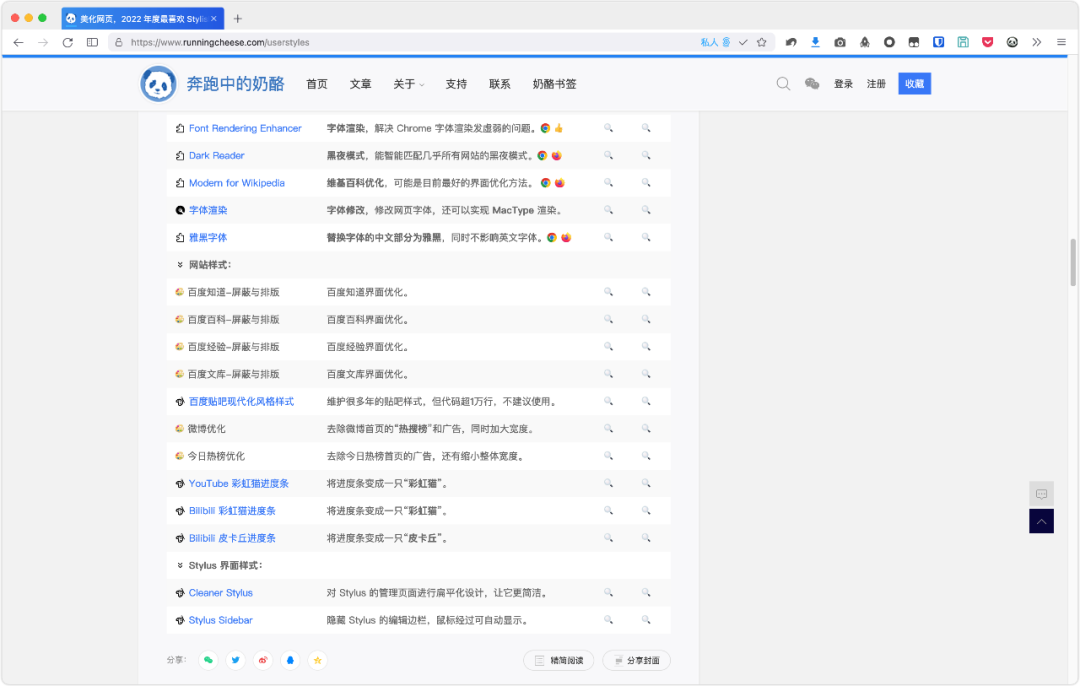The height and width of the screenshot is (686, 1080).
Task: Share via the Twitter bird icon
Action: pos(236,660)
